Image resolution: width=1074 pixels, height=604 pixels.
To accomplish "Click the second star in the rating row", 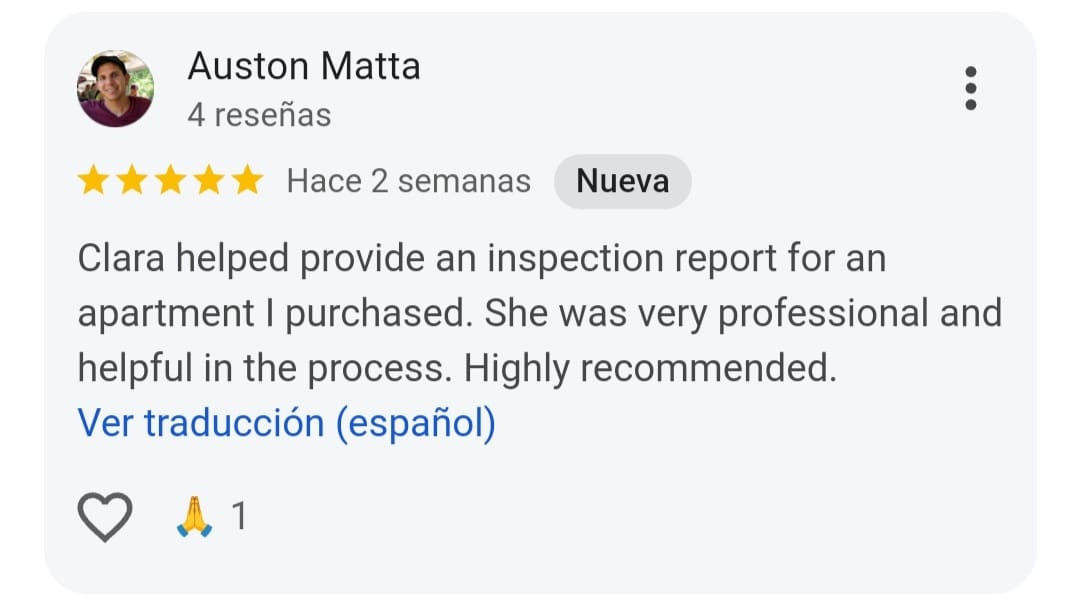I will click(x=133, y=181).
